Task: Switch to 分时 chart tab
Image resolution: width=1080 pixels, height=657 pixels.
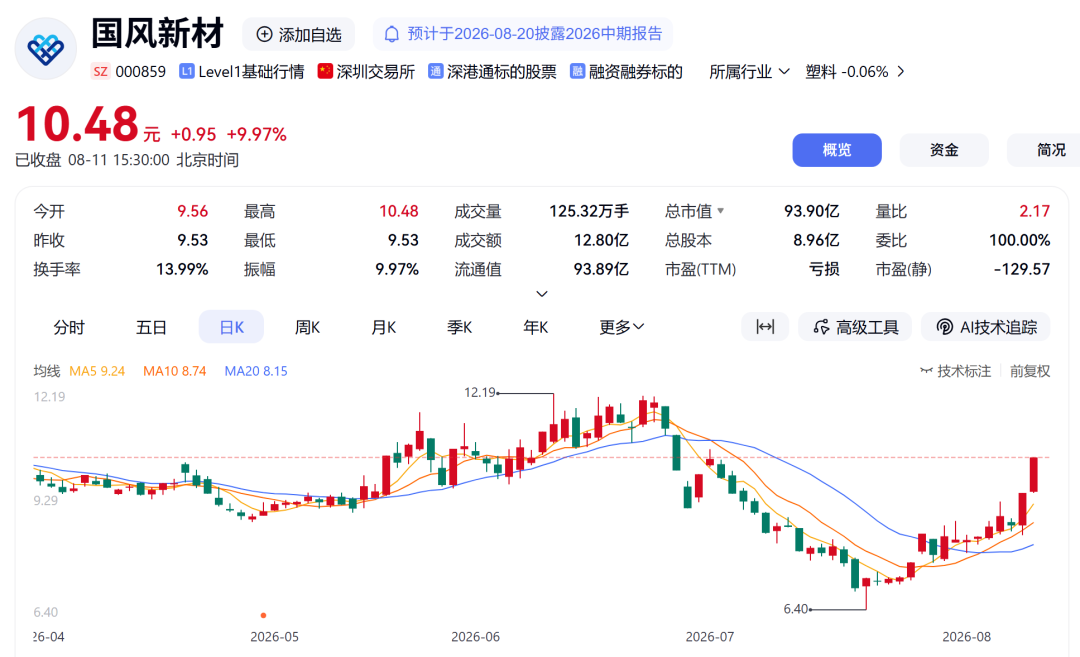Action: point(69,327)
